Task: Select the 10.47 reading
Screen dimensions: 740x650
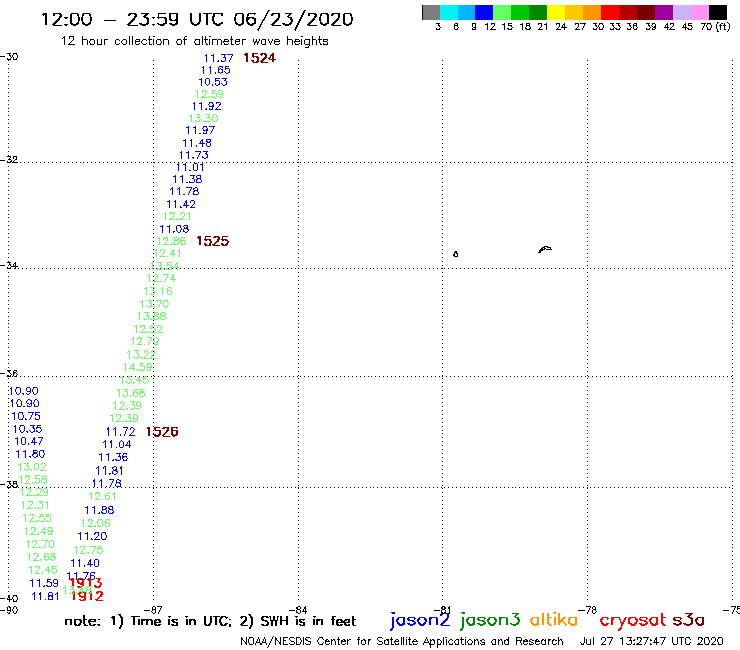Action: point(29,441)
